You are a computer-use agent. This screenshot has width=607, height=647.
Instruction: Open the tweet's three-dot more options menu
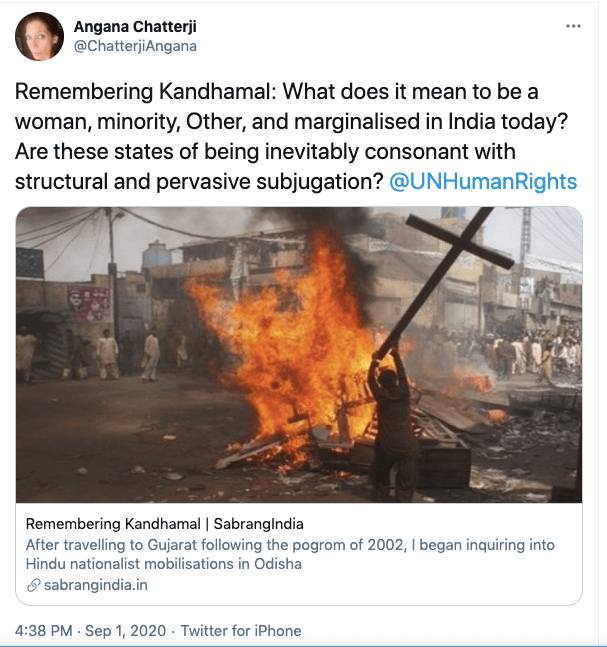[x=573, y=26]
